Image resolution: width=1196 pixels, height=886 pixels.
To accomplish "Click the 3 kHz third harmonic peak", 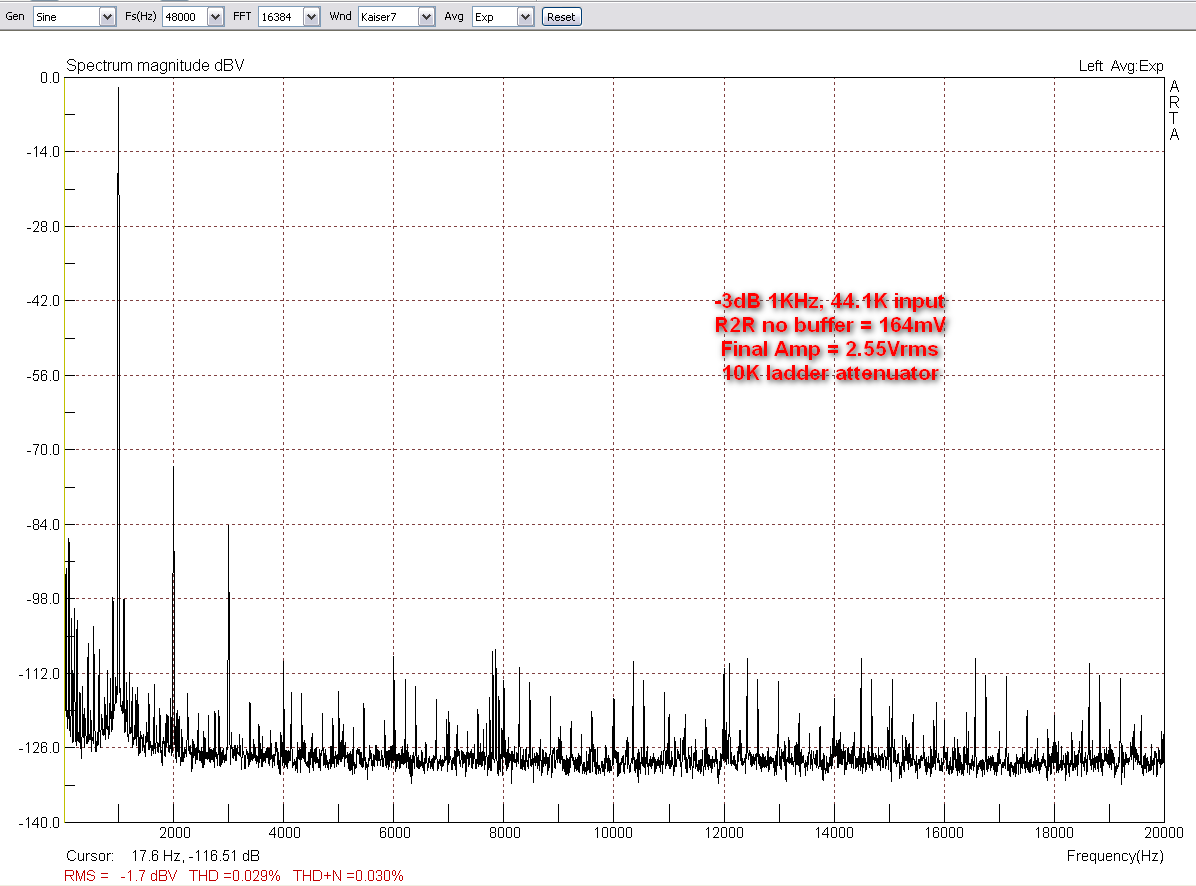I will pos(228,527).
